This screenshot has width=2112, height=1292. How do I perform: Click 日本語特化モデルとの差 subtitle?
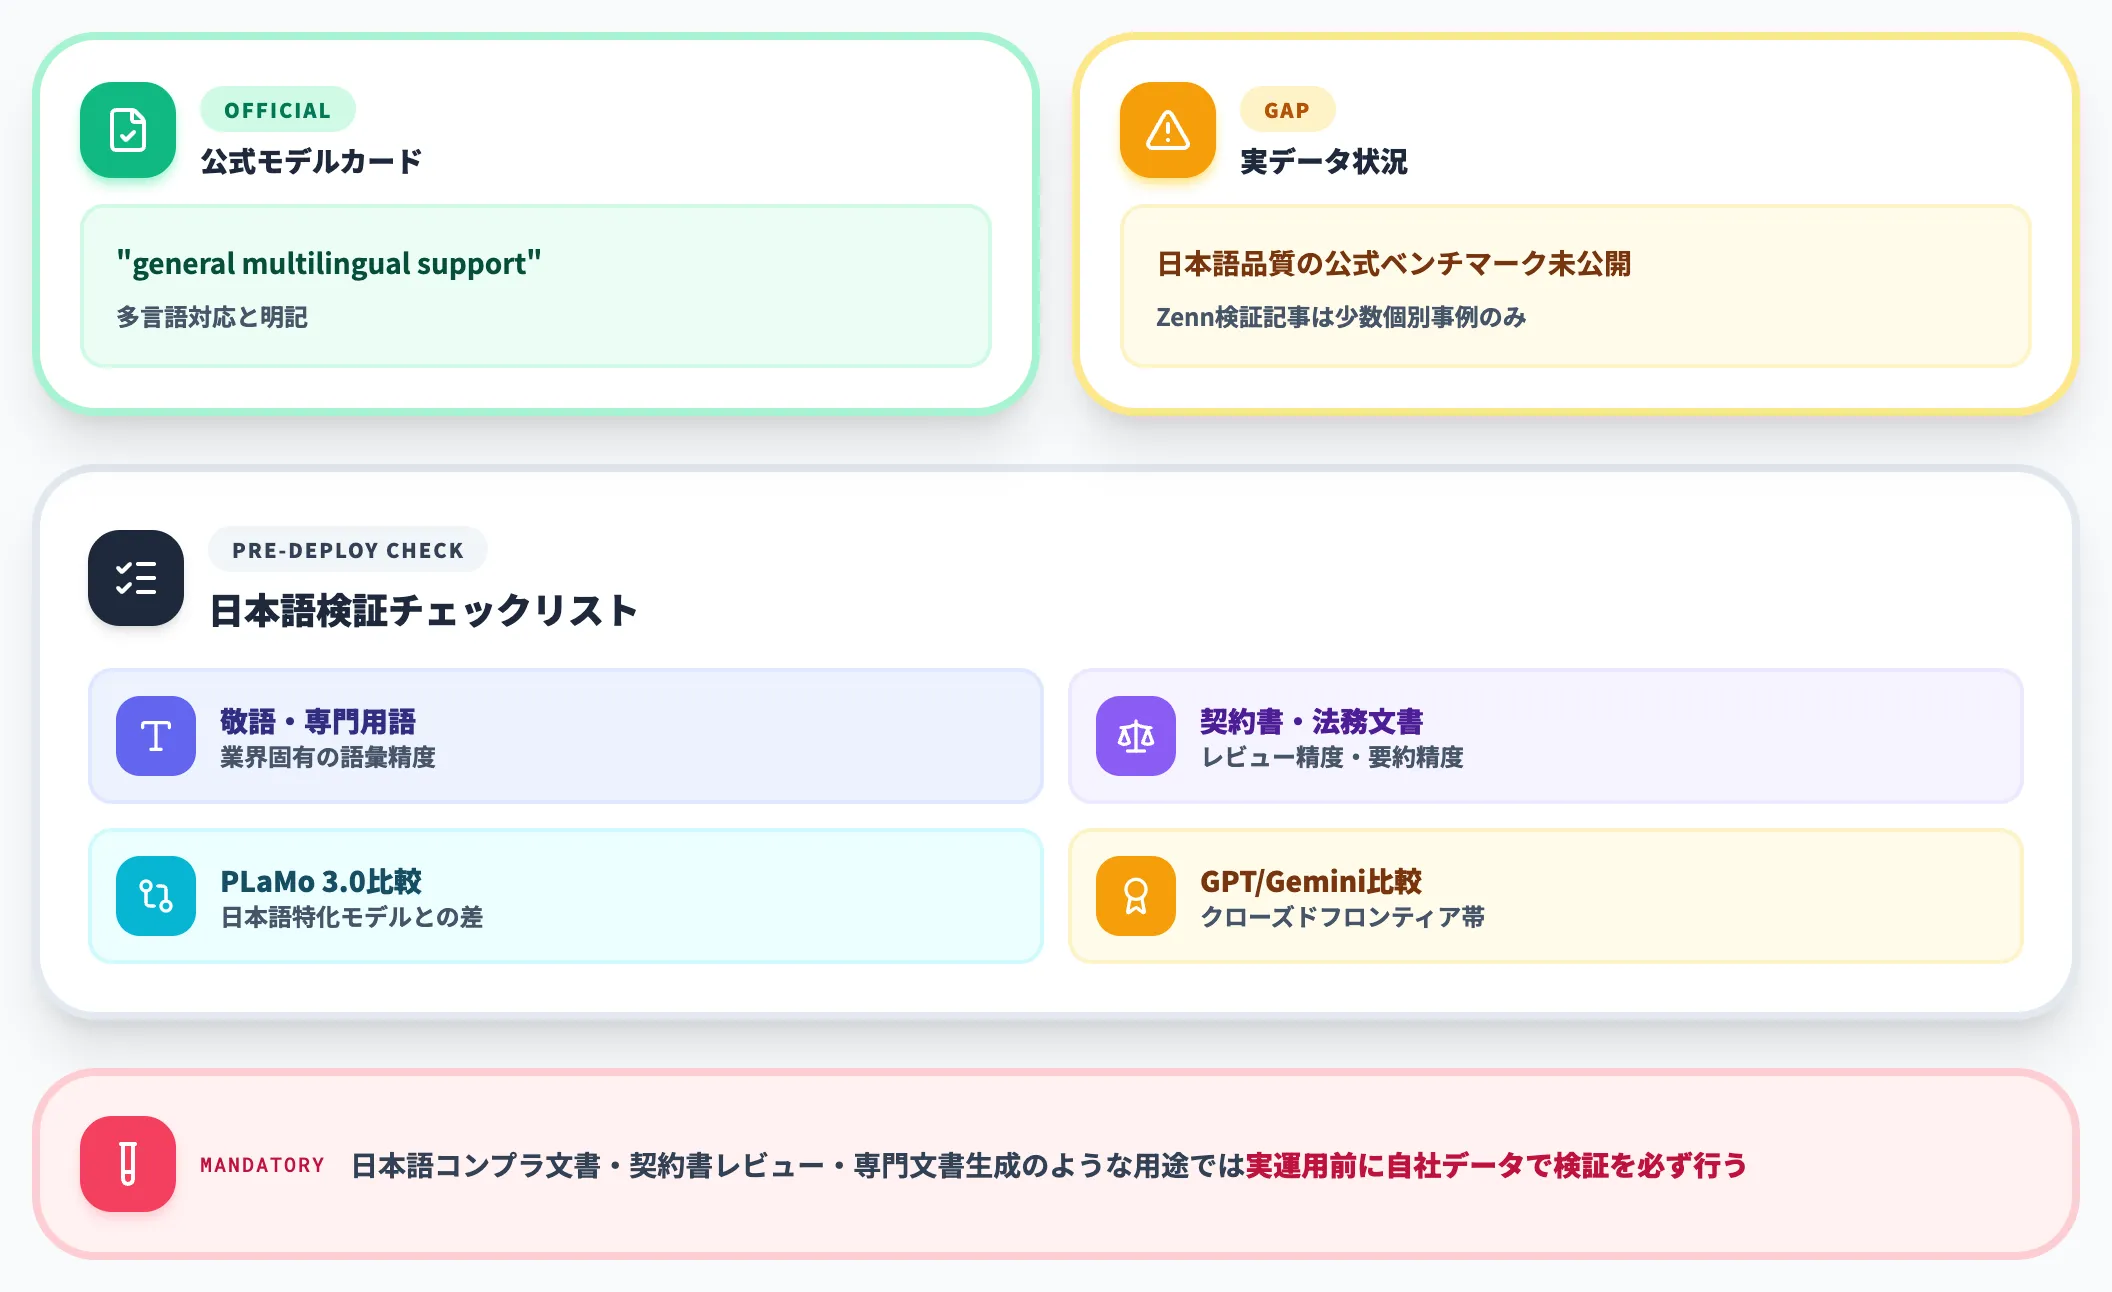352,917
